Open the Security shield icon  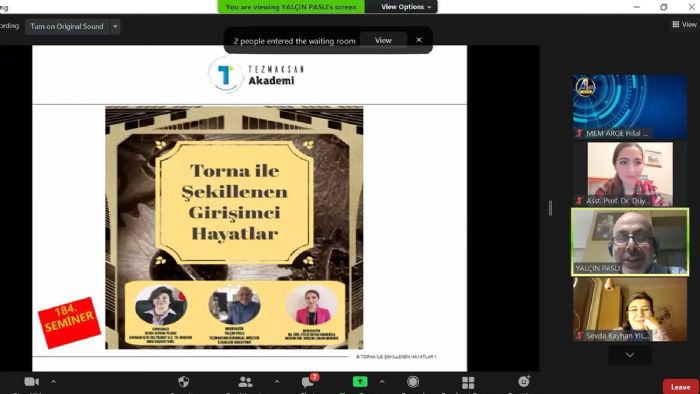tap(183, 382)
